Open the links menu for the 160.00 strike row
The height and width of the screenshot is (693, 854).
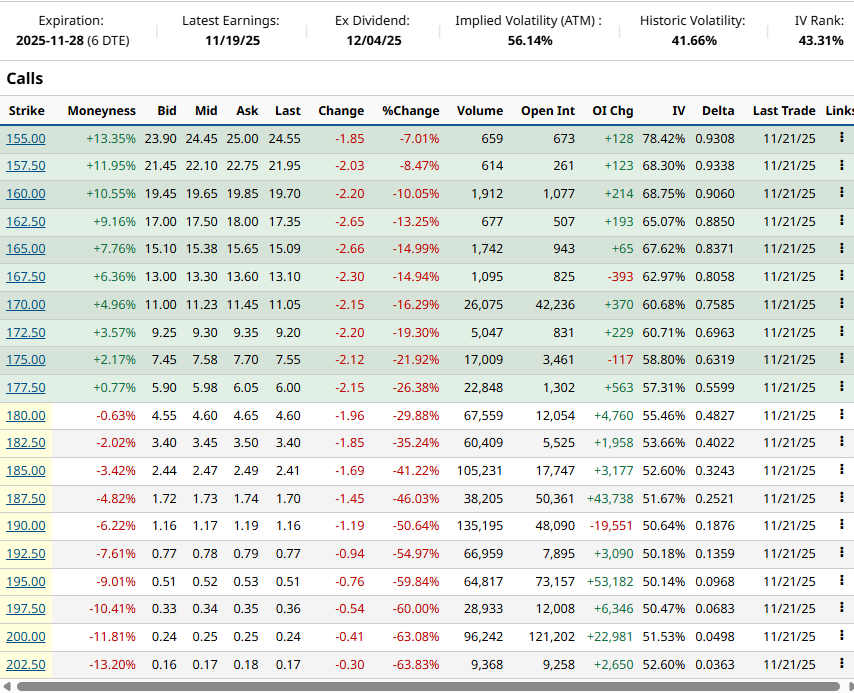click(x=841, y=192)
